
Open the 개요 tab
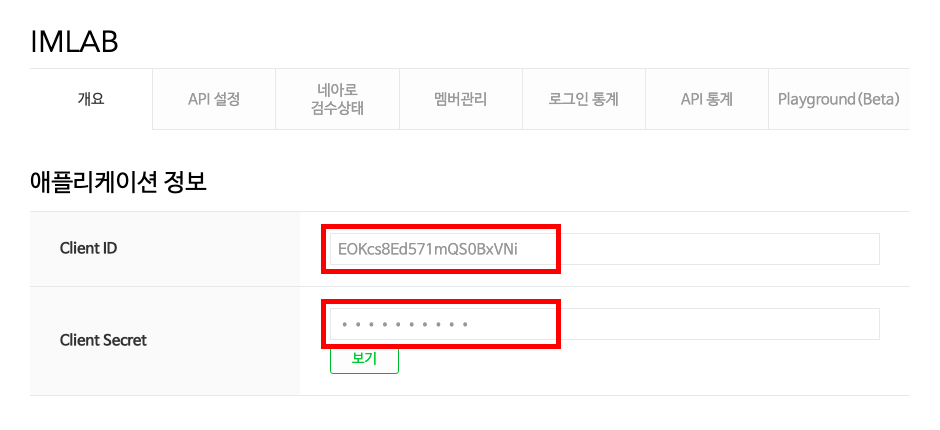(x=91, y=99)
